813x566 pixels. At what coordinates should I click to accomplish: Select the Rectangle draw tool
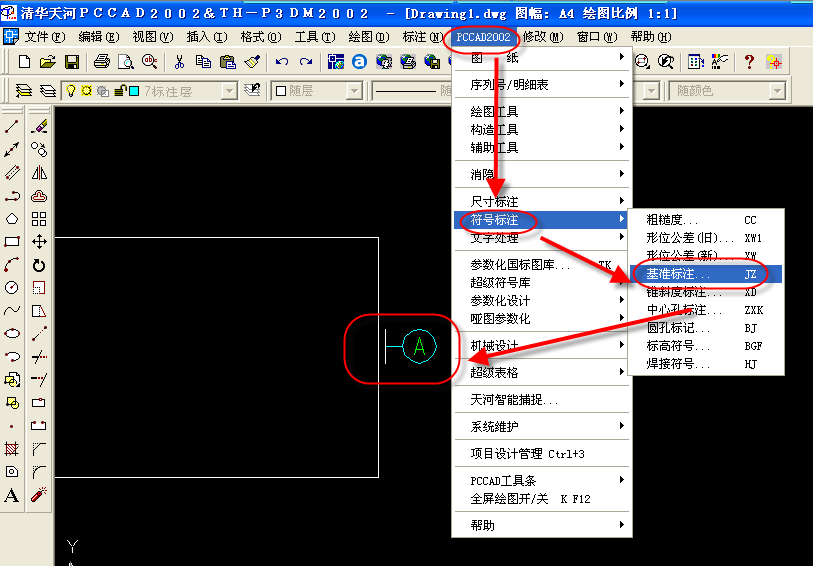(12, 242)
